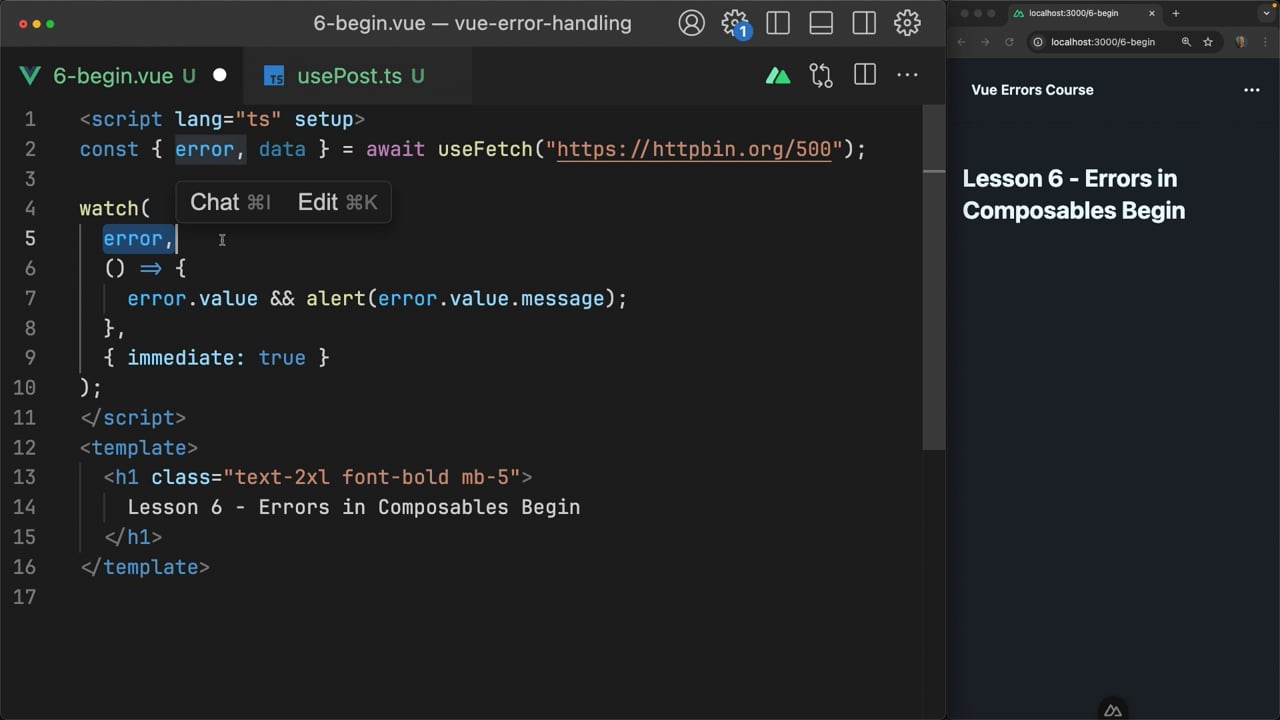This screenshot has width=1280, height=720.
Task: Toggle the secondary sidebar layout icon
Action: (864, 23)
